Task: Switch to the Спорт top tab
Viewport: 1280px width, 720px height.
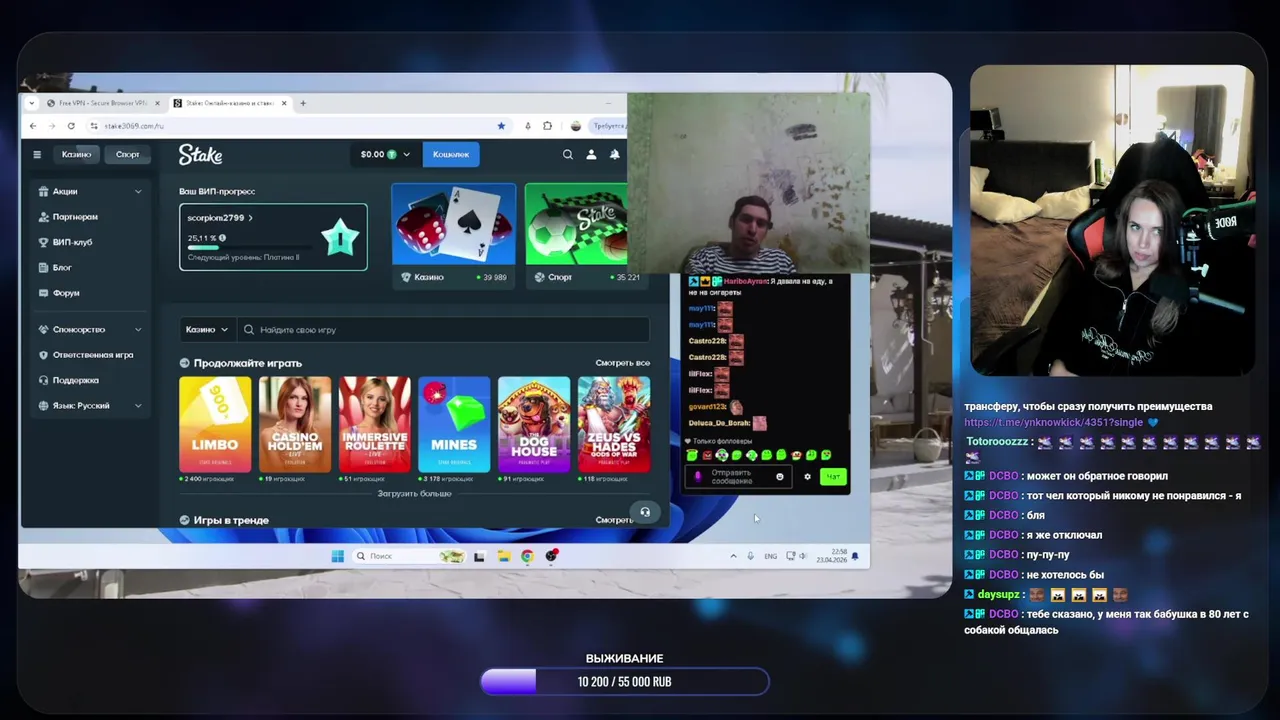Action: [x=128, y=154]
